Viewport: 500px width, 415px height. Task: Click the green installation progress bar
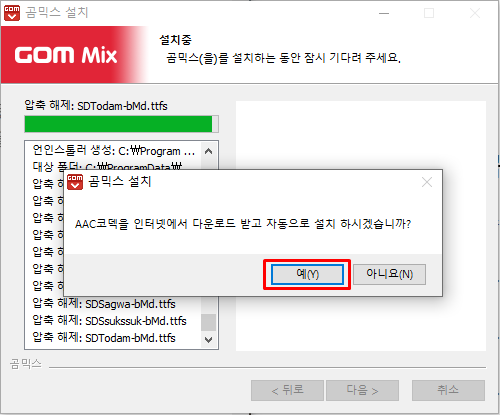pyautogui.click(x=121, y=124)
